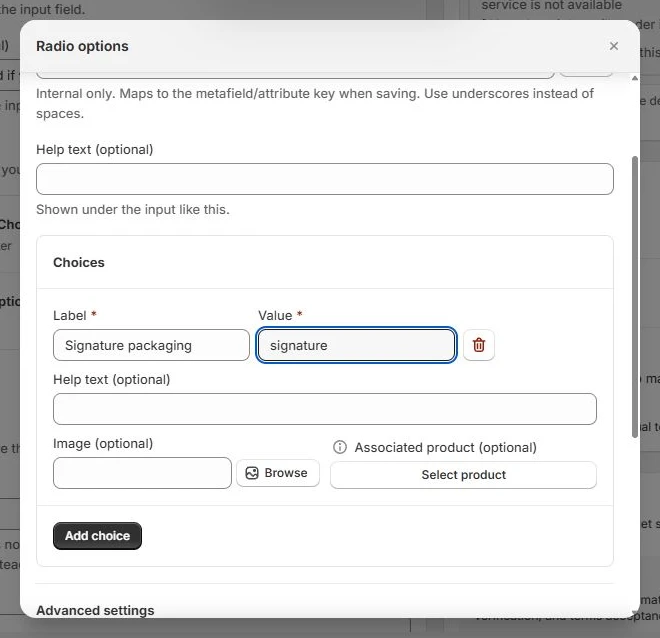The image size is (660, 638).
Task: Click the Associated product (optional) label
Action: pyautogui.click(x=445, y=447)
